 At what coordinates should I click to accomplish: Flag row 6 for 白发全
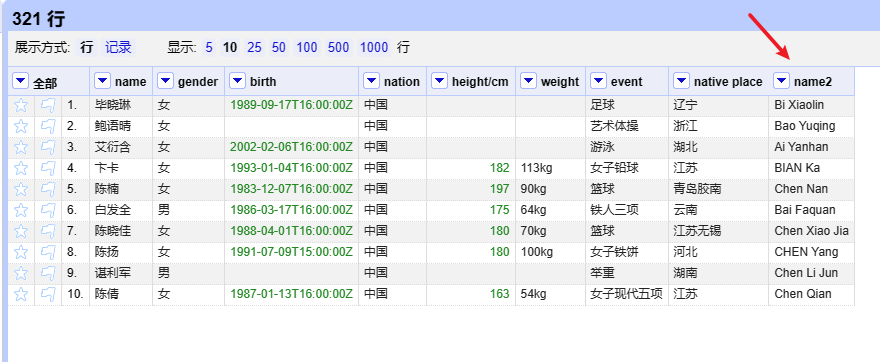[49, 210]
